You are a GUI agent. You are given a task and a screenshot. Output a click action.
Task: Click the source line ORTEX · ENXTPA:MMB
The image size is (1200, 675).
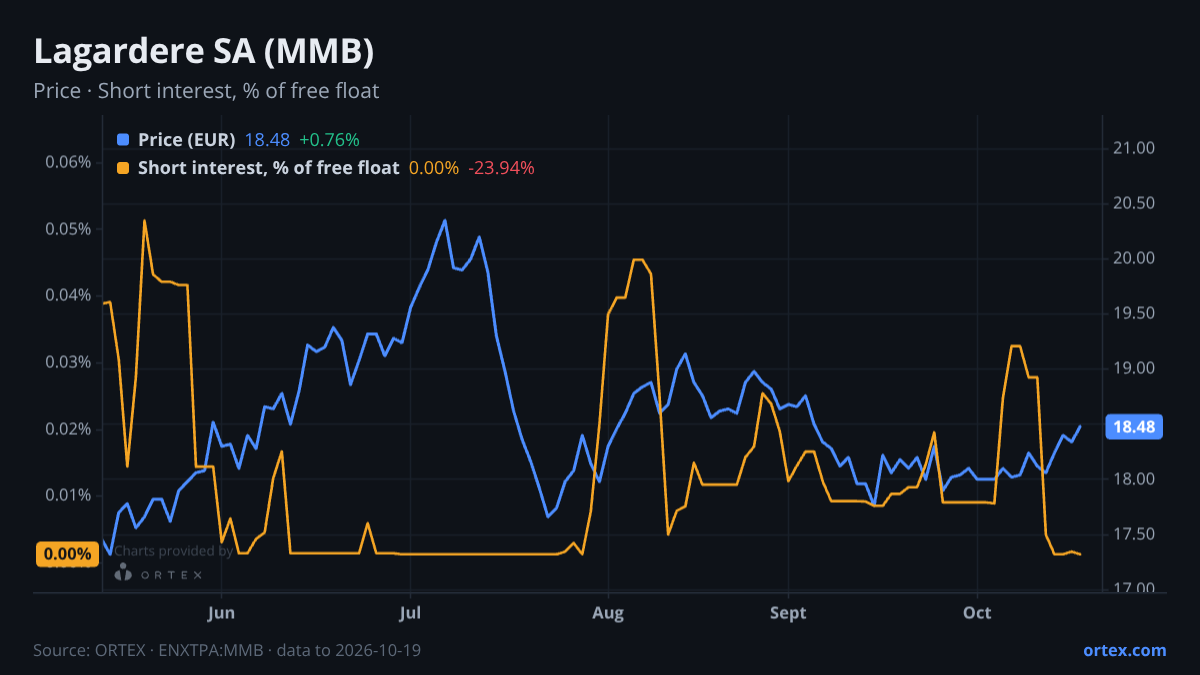point(227,651)
